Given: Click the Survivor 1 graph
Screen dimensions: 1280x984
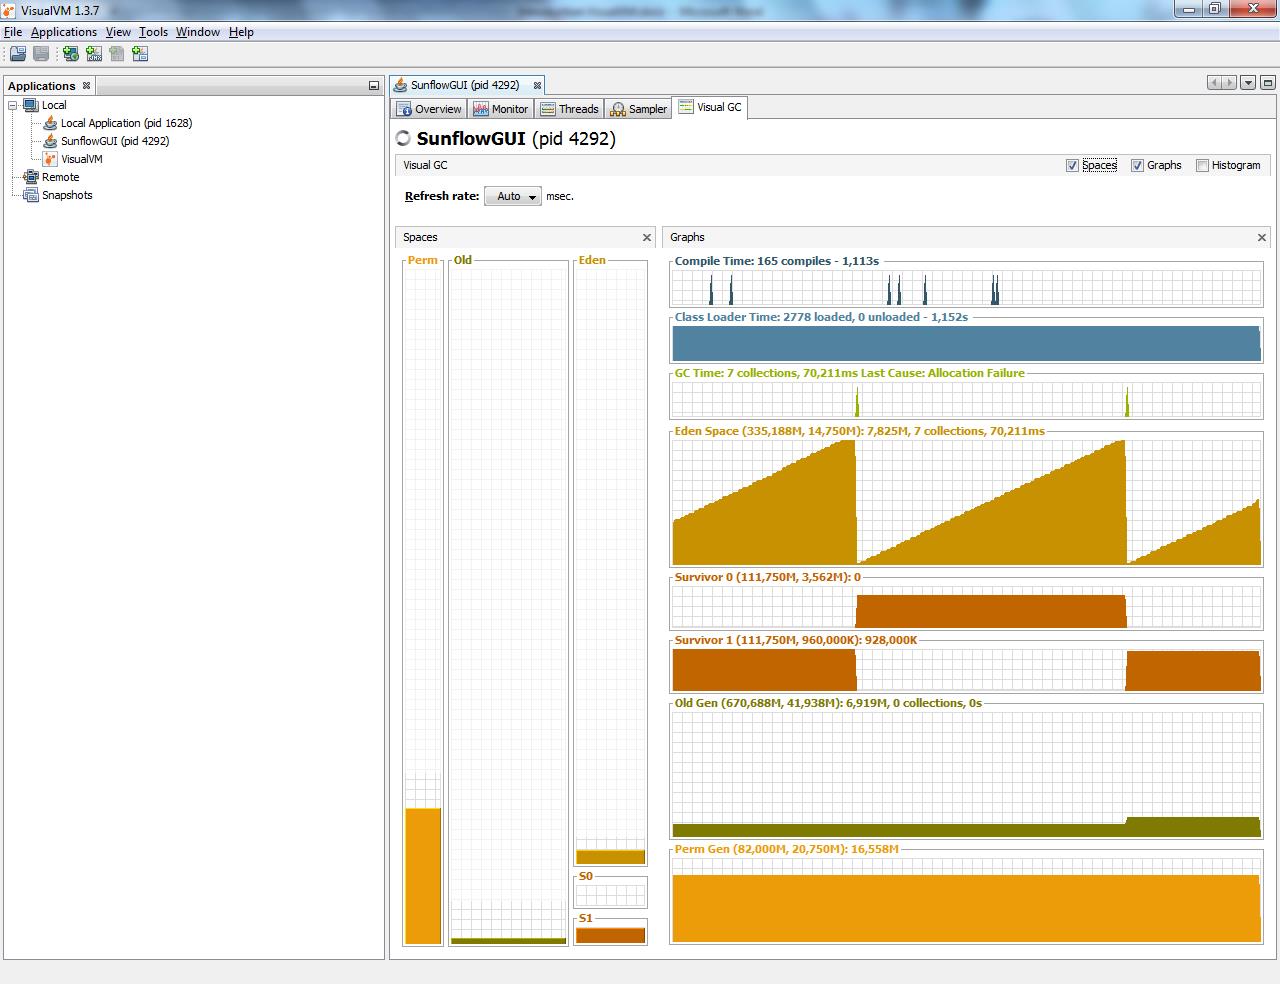Looking at the screenshot, I should pyautogui.click(x=966, y=669).
